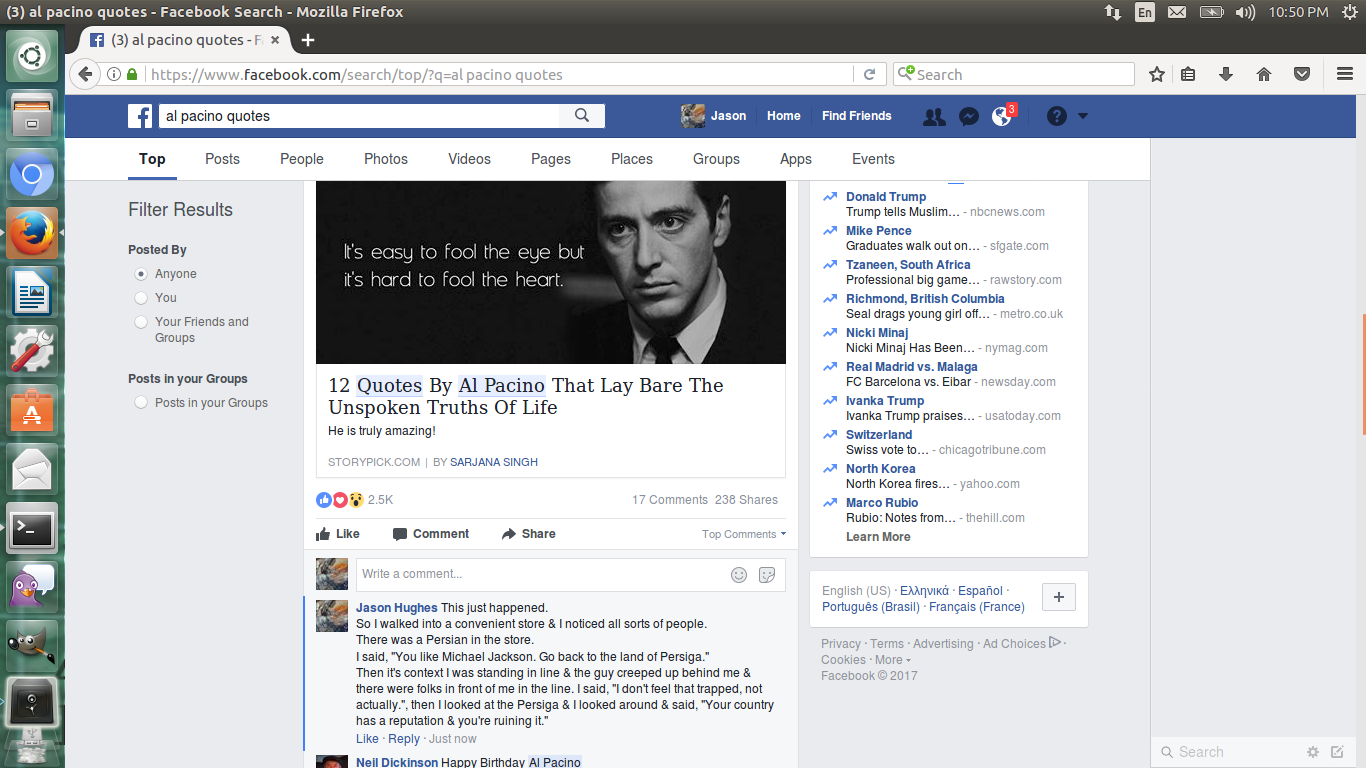The image size is (1366, 768).
Task: Switch to the Posts tab
Action: 222,159
